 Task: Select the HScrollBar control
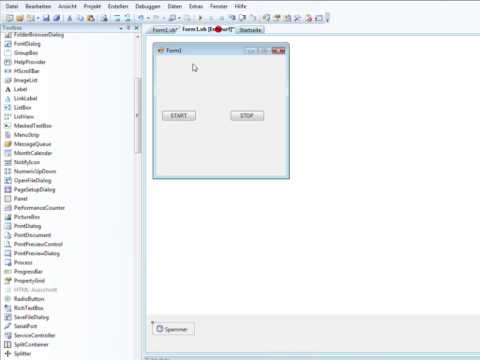click(x=27, y=71)
